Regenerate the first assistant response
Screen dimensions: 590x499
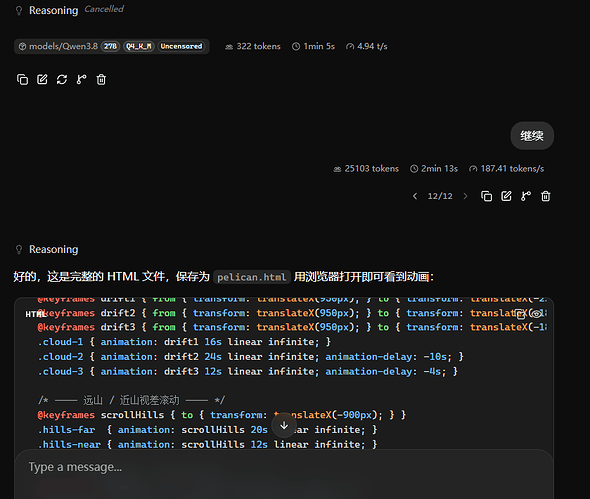tap(62, 79)
